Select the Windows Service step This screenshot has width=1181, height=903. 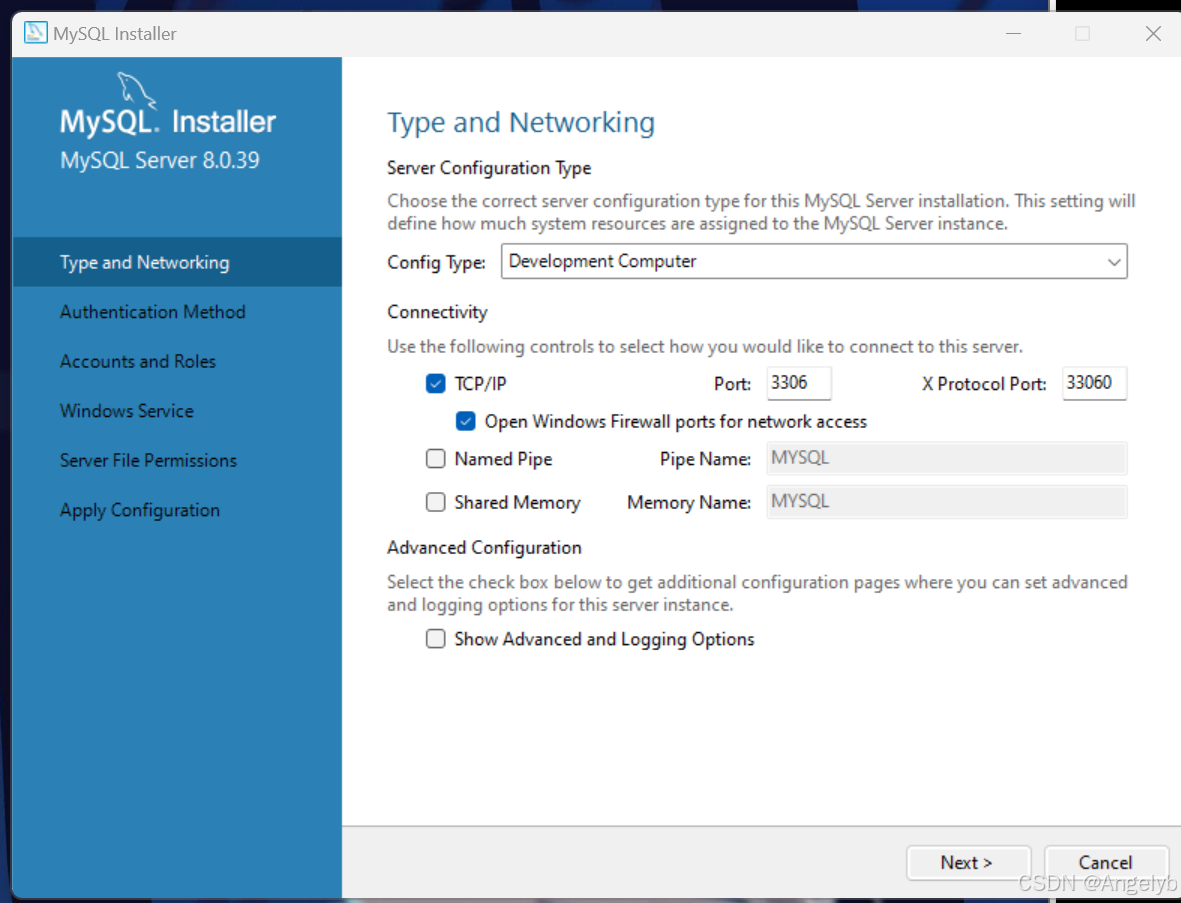pyautogui.click(x=127, y=411)
